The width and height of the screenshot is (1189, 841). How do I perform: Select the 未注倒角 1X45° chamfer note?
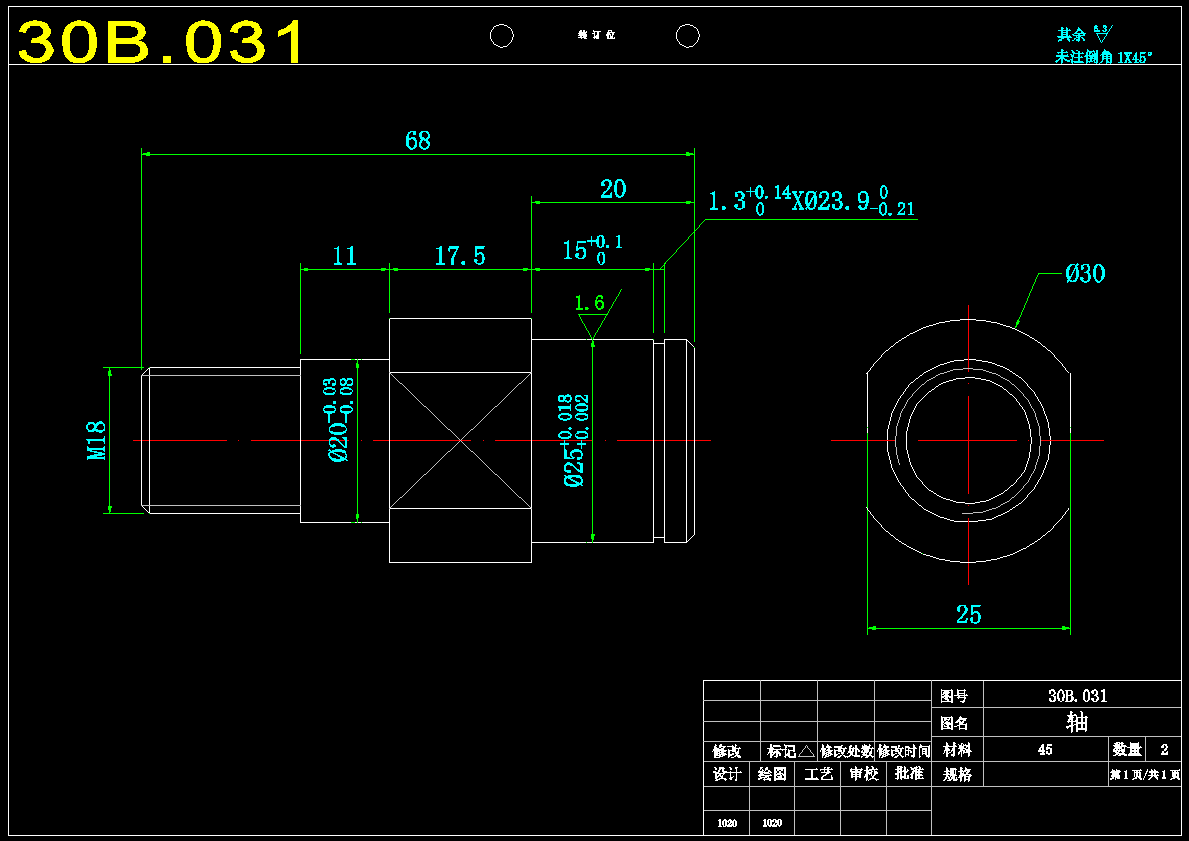click(x=1104, y=58)
